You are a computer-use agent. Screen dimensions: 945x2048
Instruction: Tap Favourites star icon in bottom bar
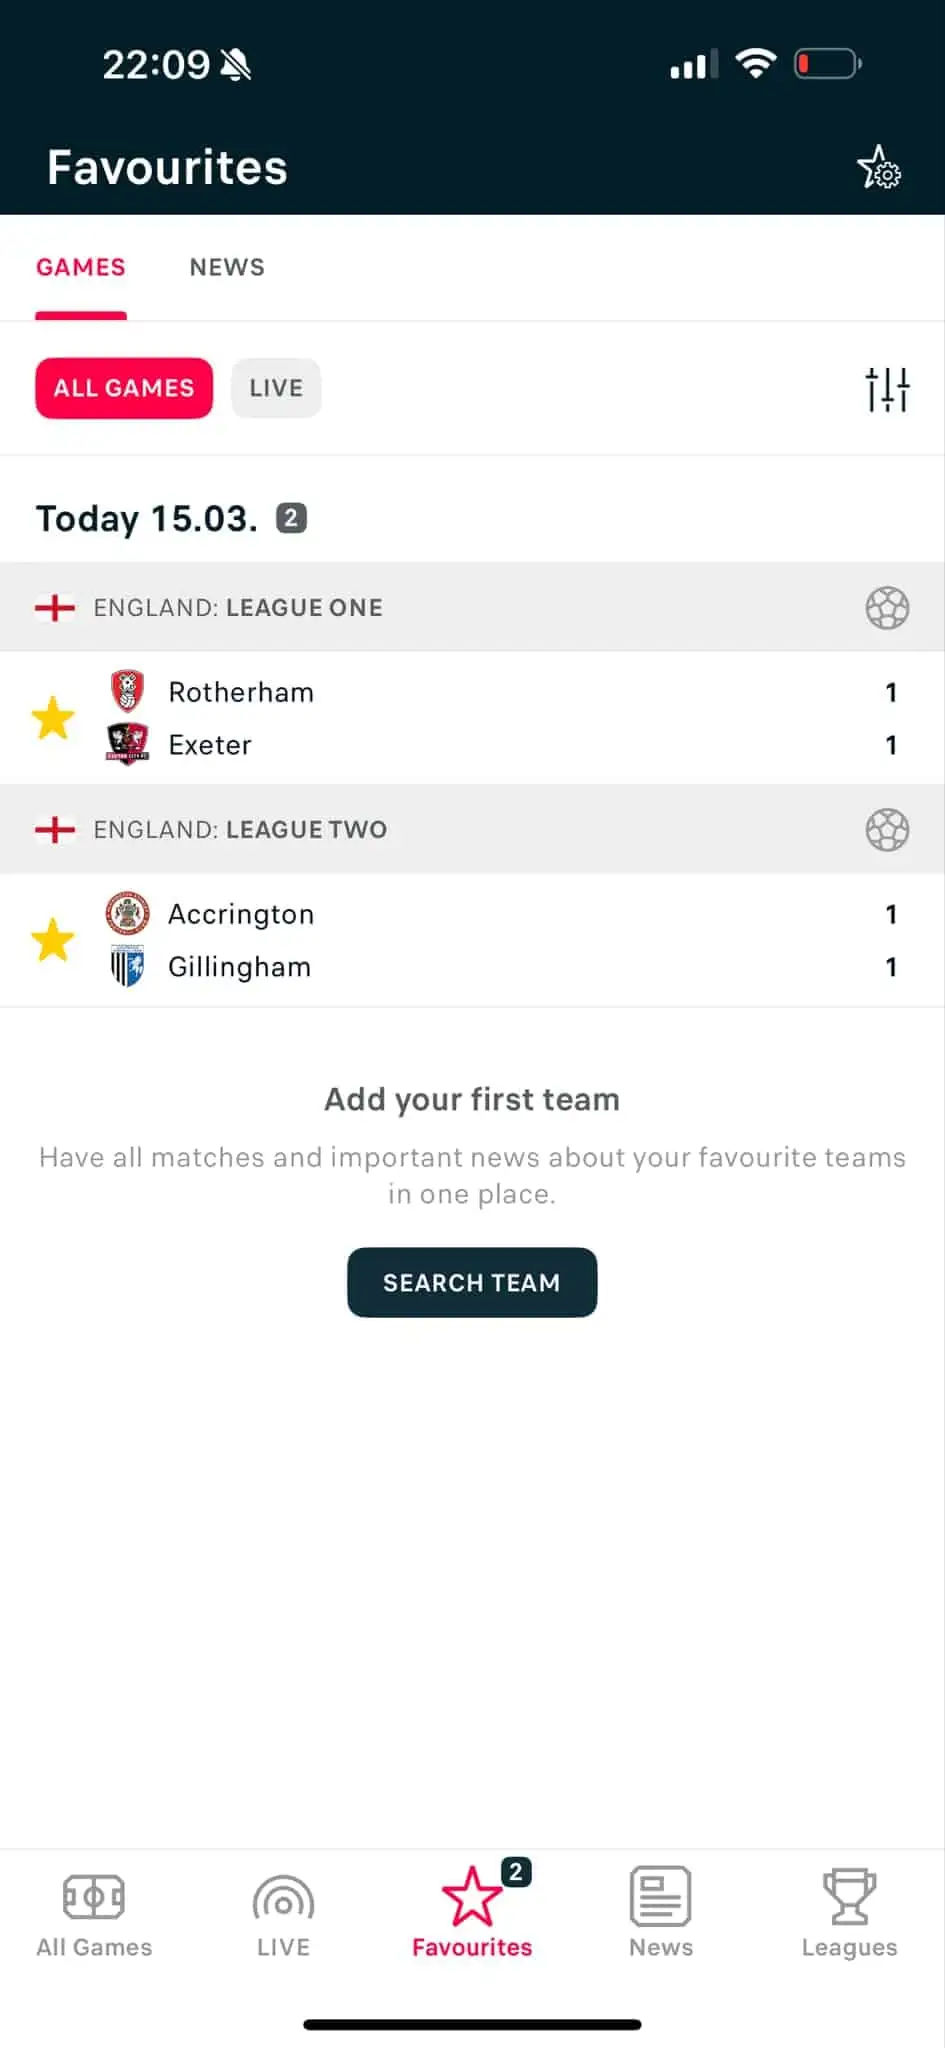[x=472, y=1897]
